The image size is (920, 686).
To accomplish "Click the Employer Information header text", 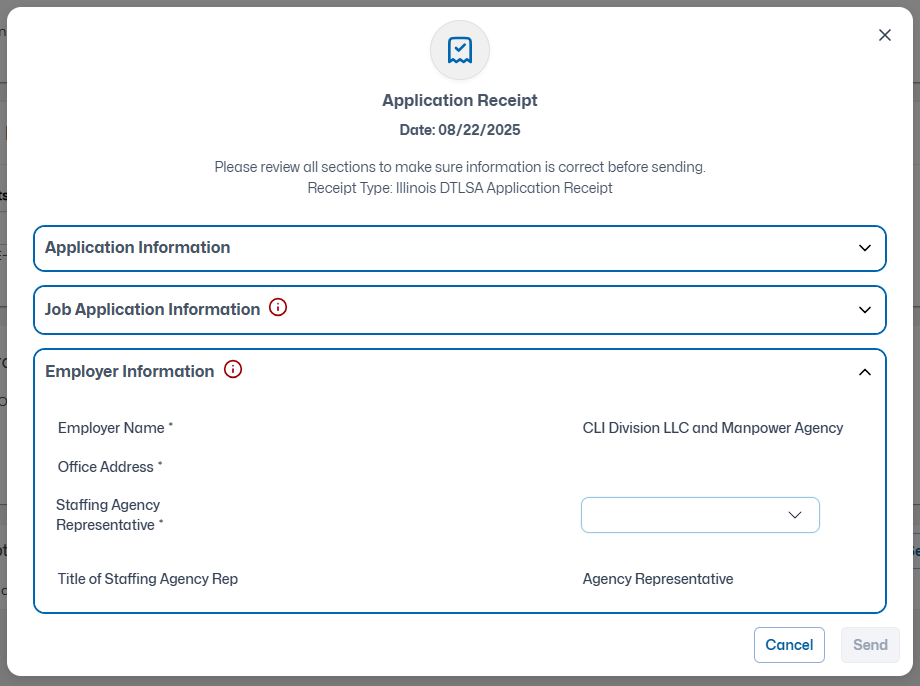I will coord(130,371).
